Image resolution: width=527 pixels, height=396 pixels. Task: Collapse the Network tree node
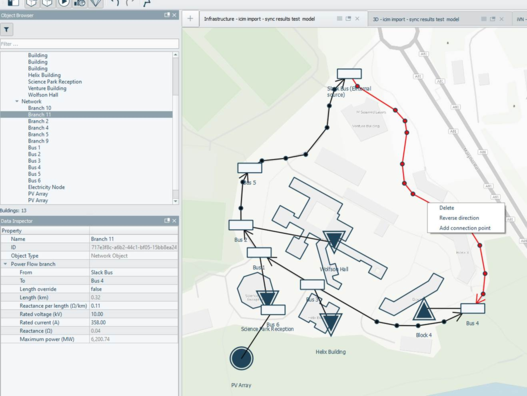17,101
